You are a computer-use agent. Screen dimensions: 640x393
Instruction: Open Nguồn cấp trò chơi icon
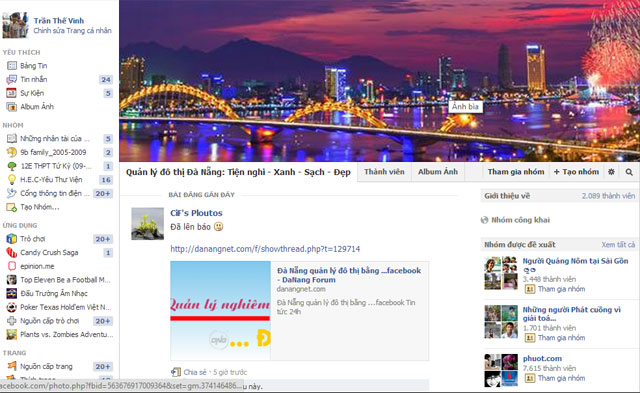12,321
